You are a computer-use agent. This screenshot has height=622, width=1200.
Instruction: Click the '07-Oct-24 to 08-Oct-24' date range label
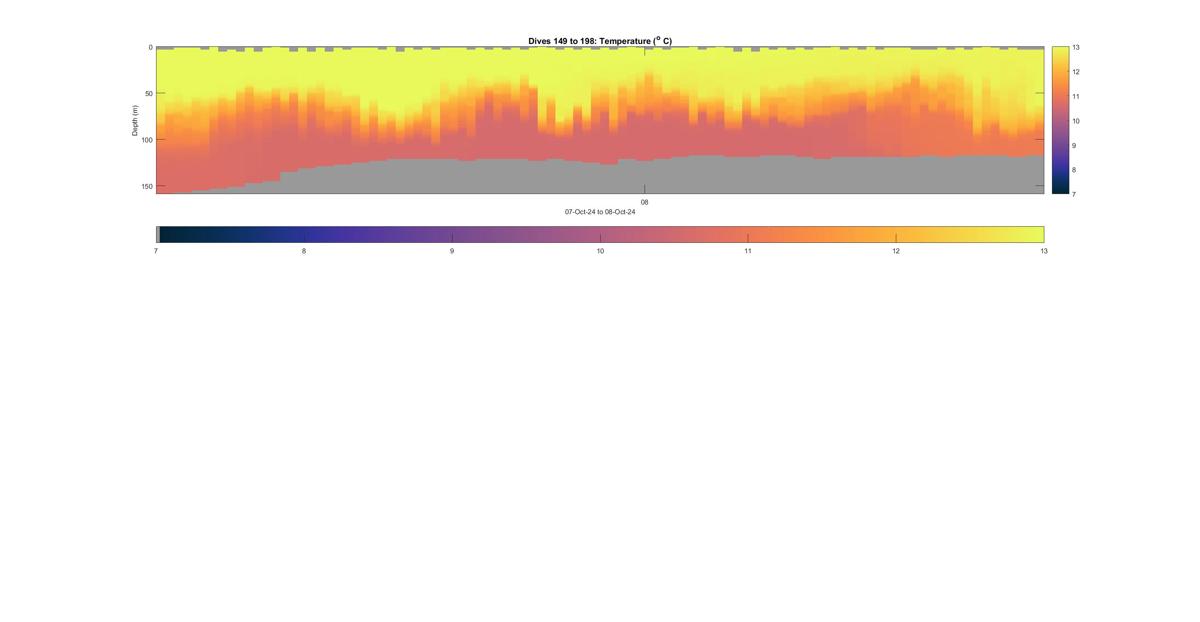click(600, 212)
